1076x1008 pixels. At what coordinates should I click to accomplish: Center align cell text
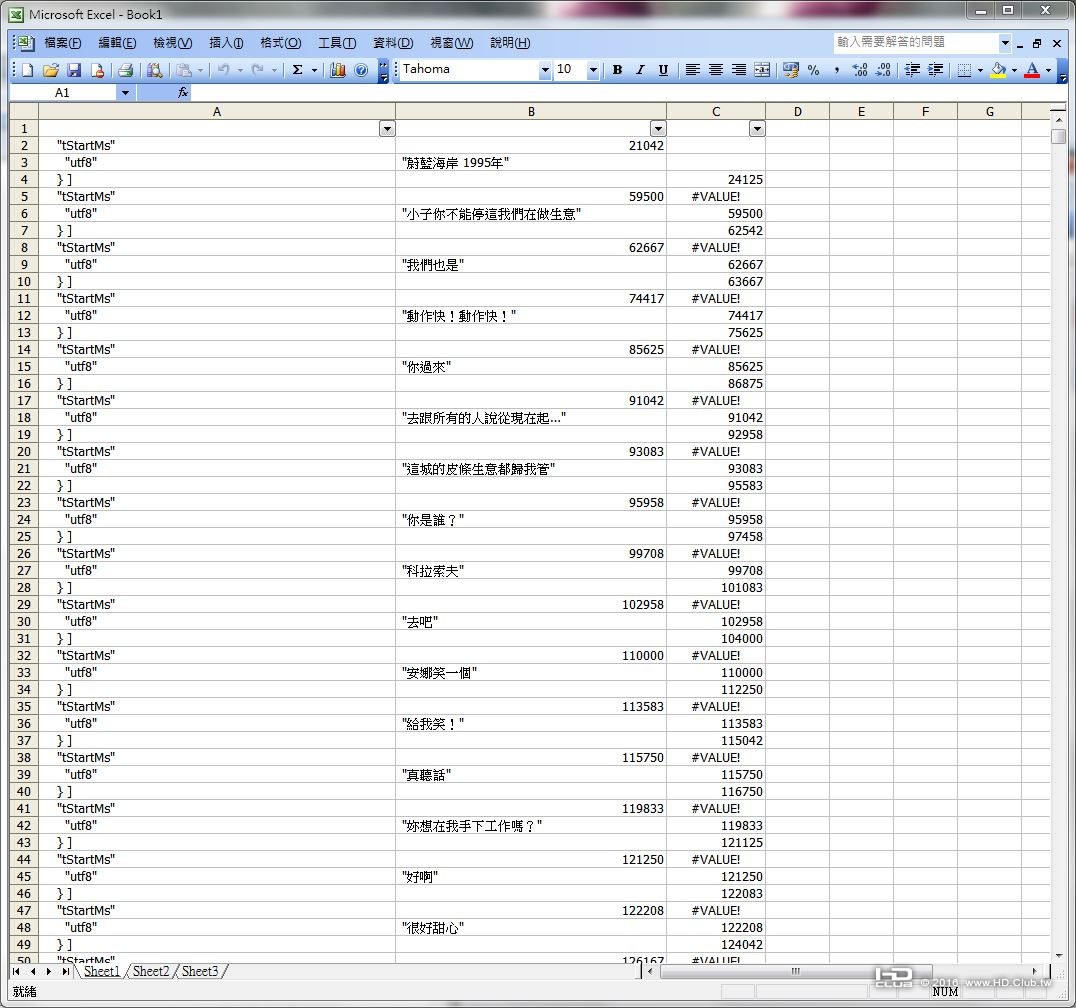tap(716, 70)
